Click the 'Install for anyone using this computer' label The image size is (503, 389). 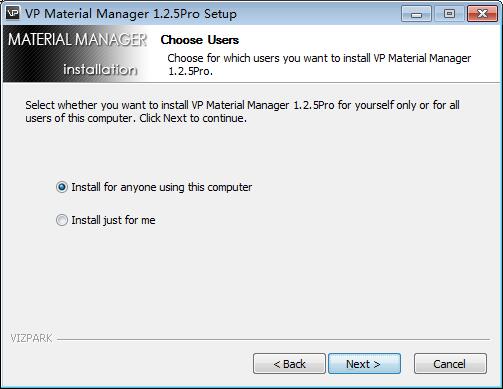click(x=162, y=187)
